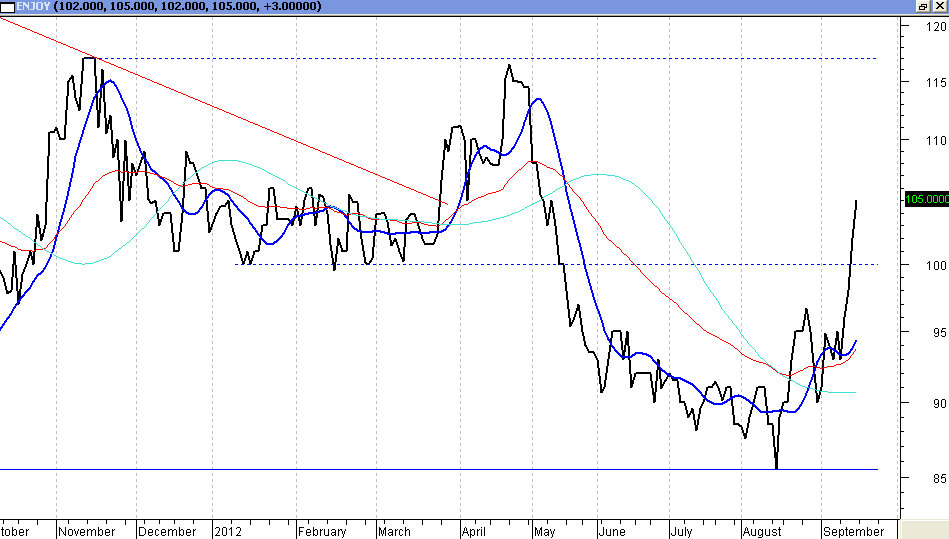Click the December date axis label
Viewport: 949px width, 539px height.
pos(167,531)
